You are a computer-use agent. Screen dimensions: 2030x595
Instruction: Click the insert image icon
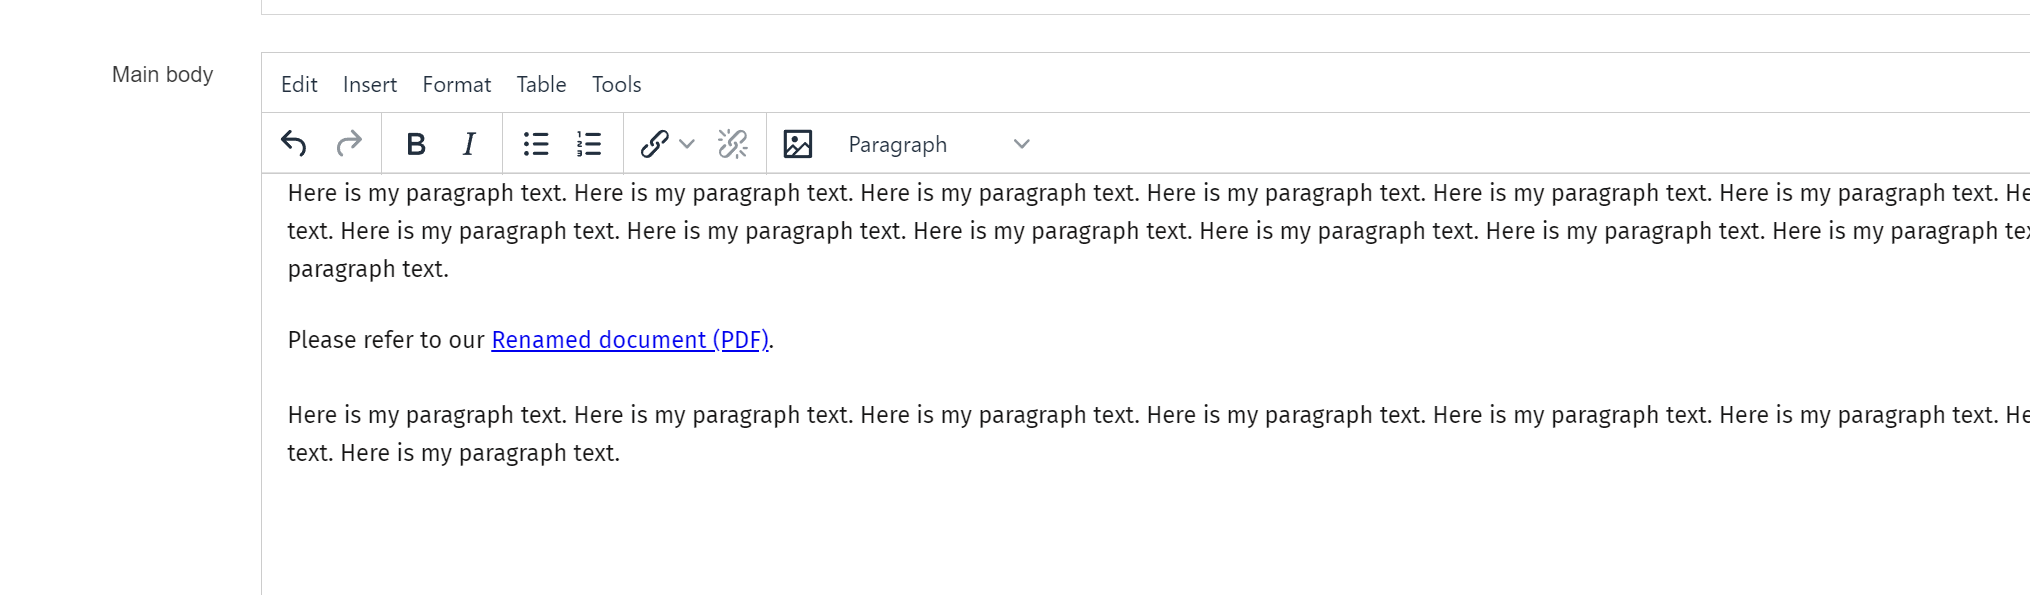click(x=797, y=144)
